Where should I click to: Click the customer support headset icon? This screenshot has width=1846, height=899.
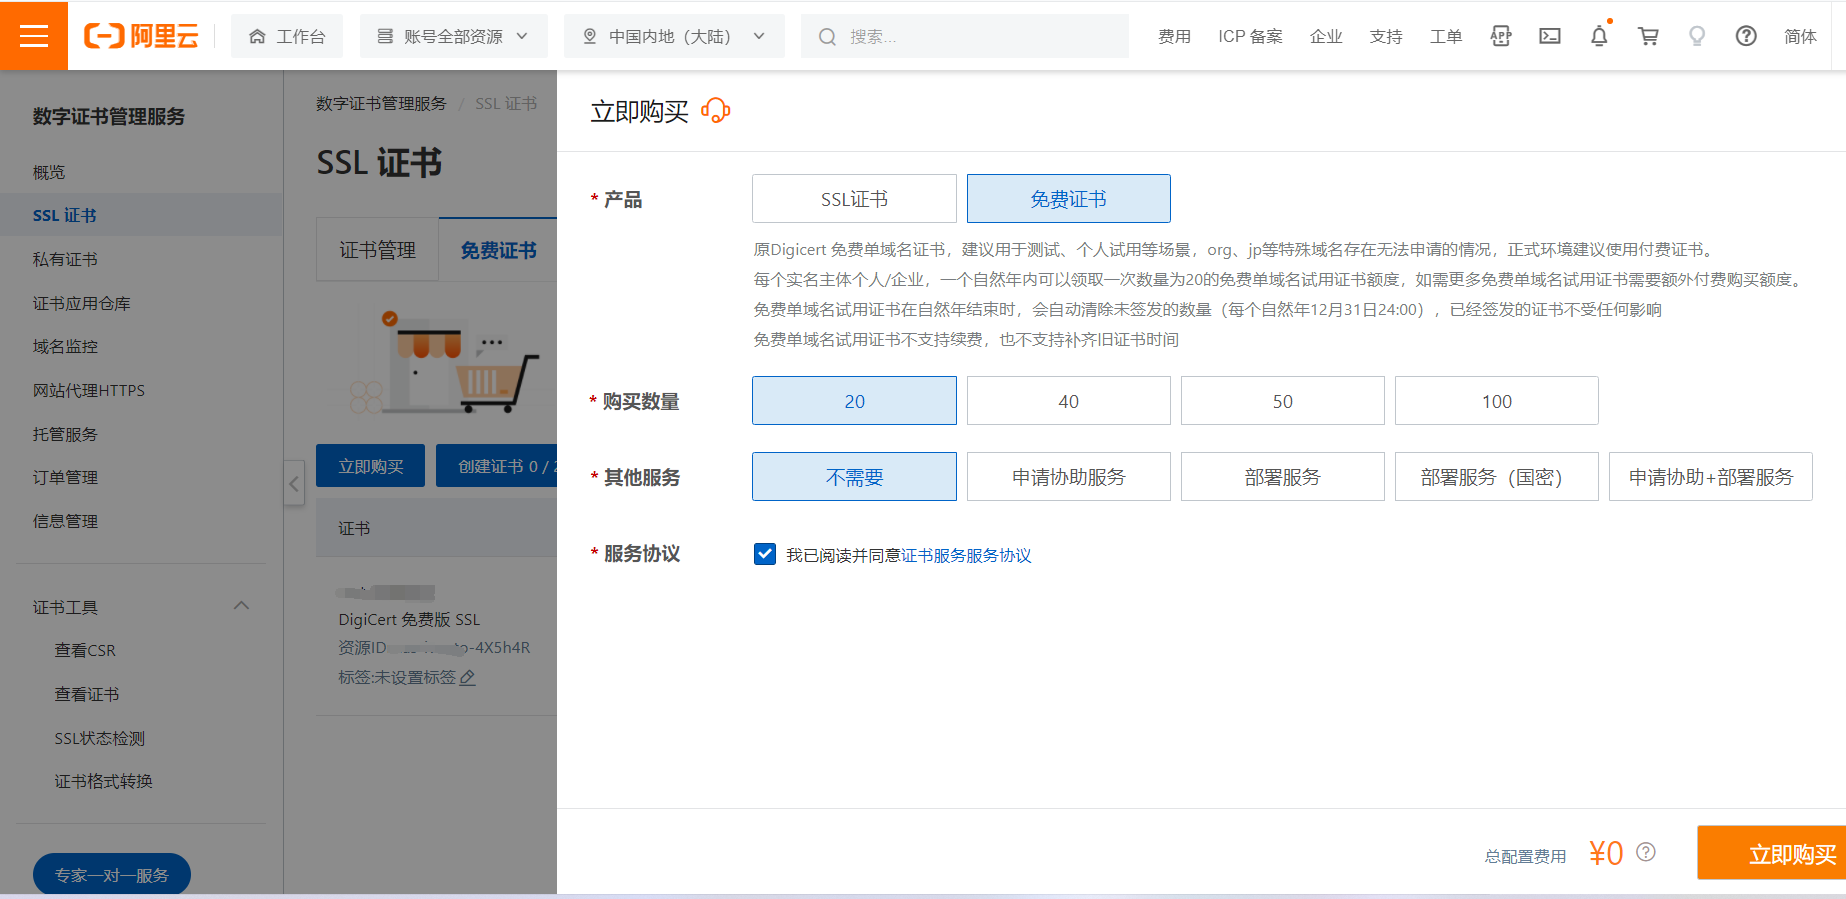(x=716, y=110)
